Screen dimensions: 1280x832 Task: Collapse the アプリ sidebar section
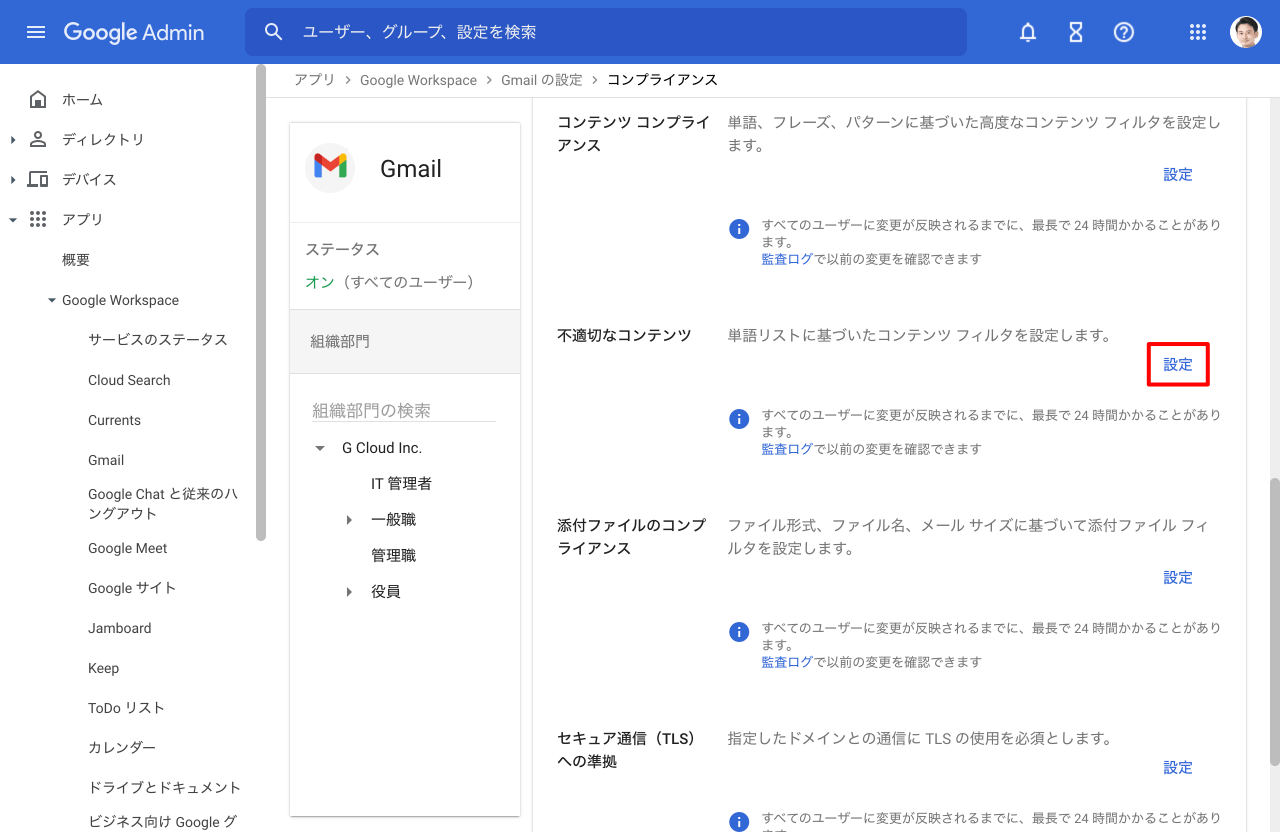click(x=13, y=219)
